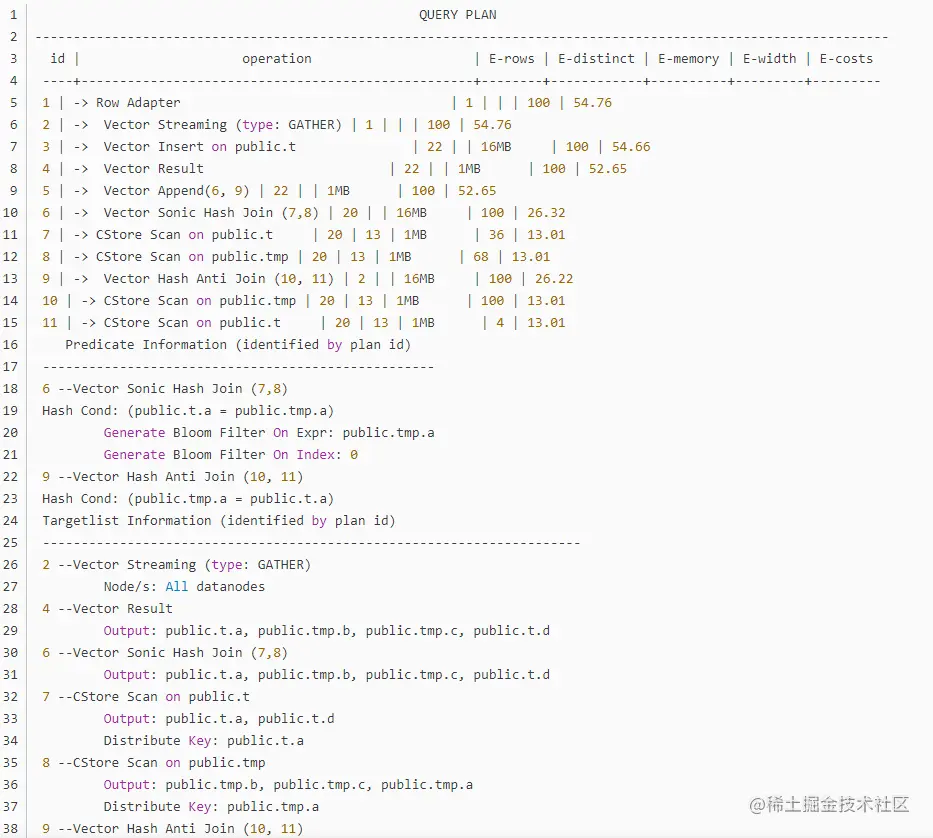Click the cost value 54.66
This screenshot has height=838, width=933.
(631, 147)
